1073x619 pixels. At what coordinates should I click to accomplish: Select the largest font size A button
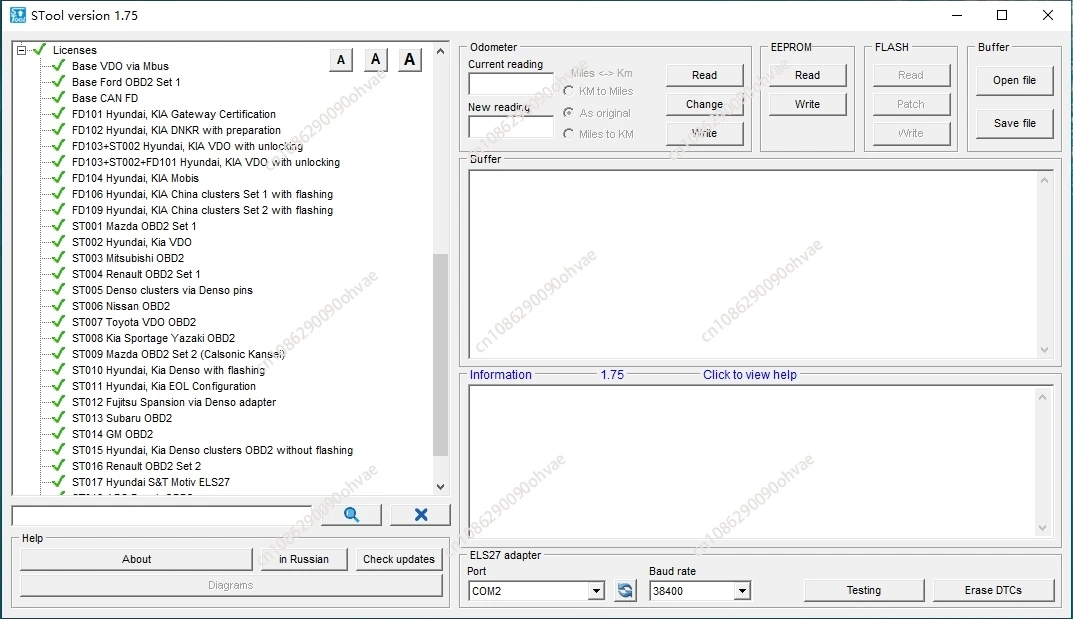pos(409,60)
